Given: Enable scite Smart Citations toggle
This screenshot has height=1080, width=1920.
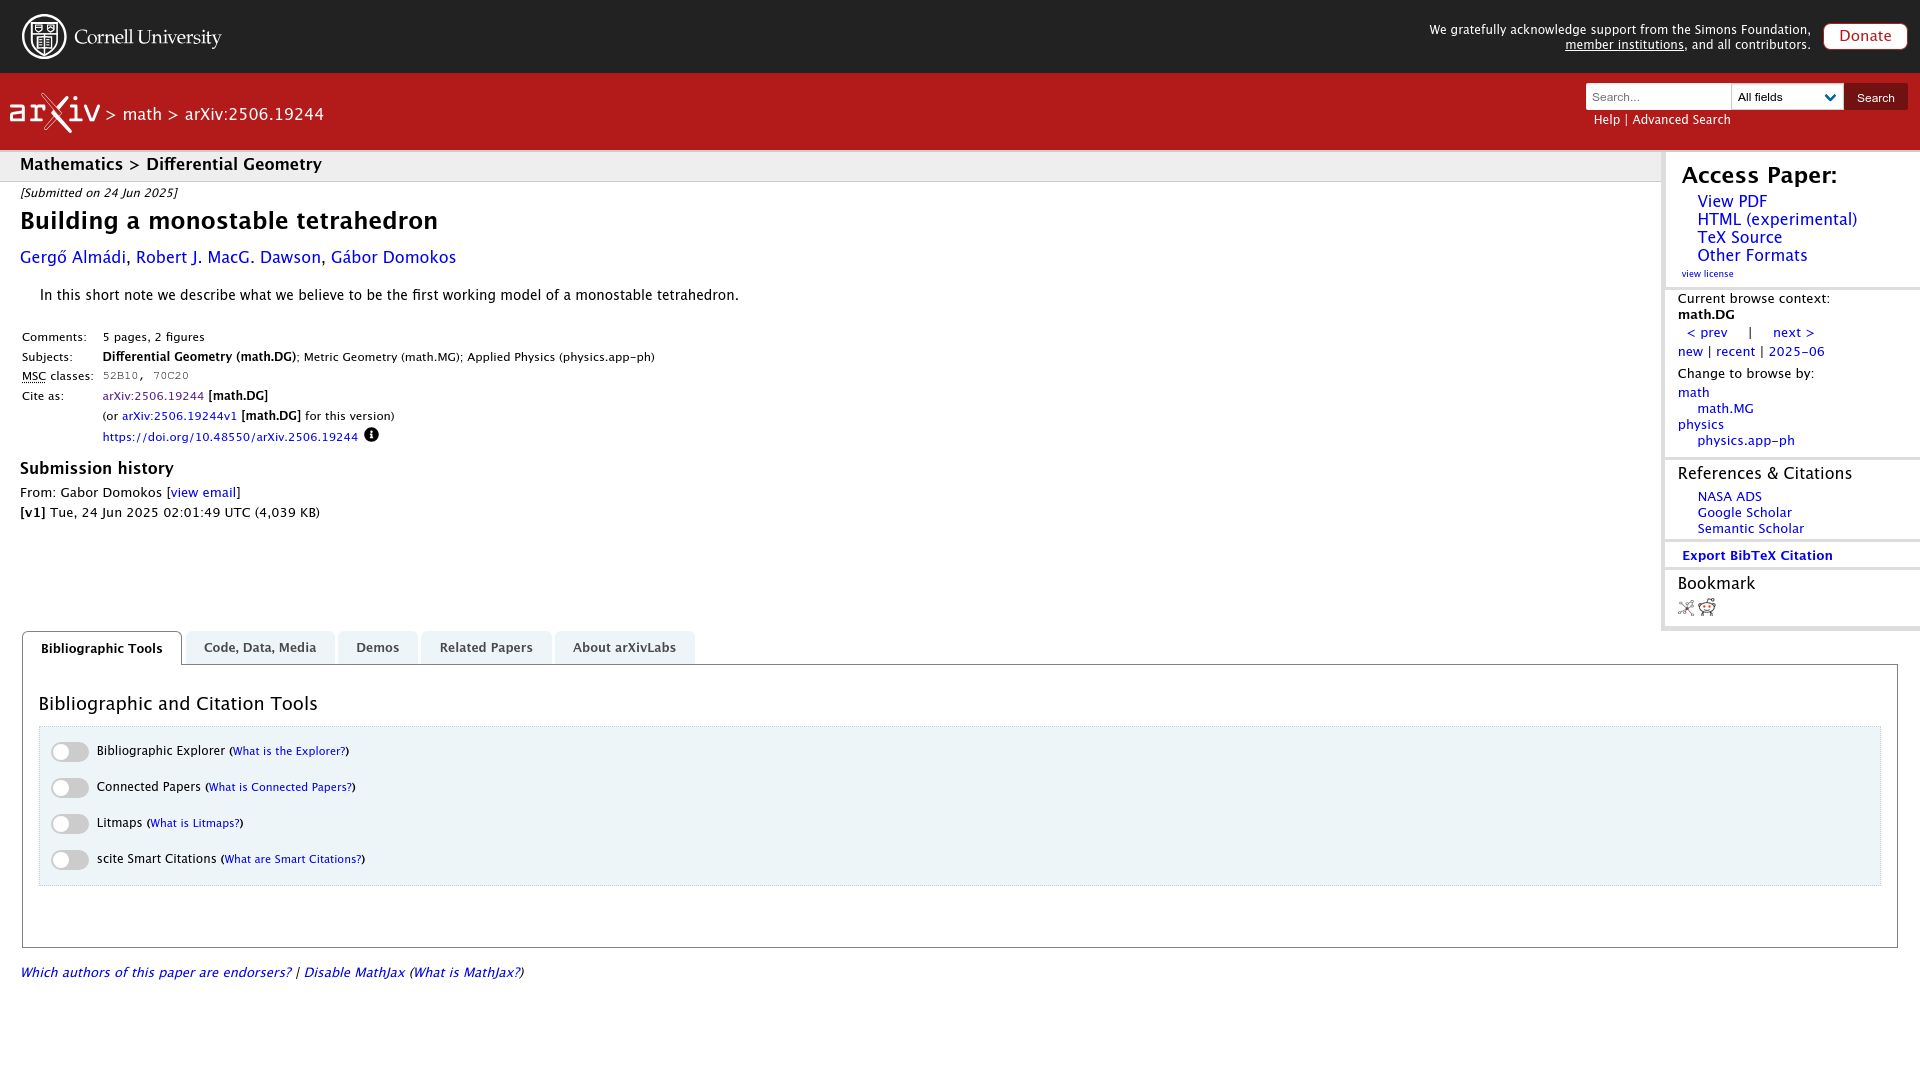Looking at the screenshot, I should (70, 860).
